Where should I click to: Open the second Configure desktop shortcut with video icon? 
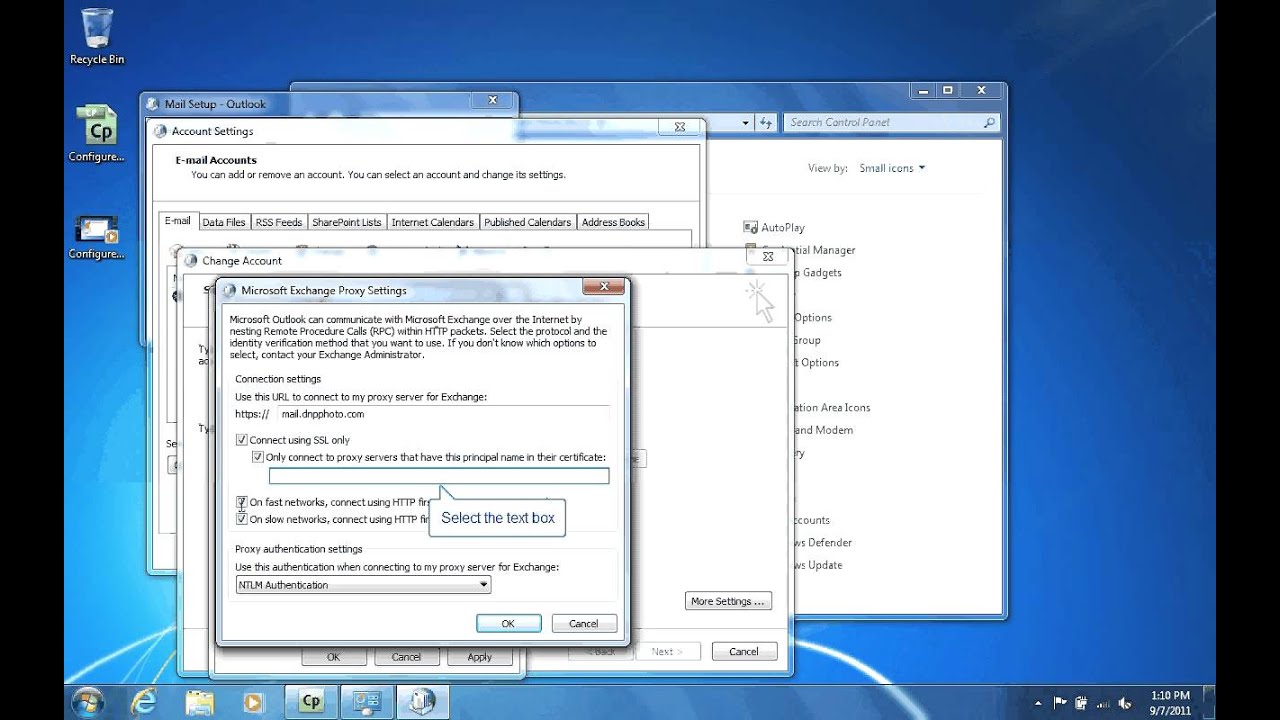(97, 237)
